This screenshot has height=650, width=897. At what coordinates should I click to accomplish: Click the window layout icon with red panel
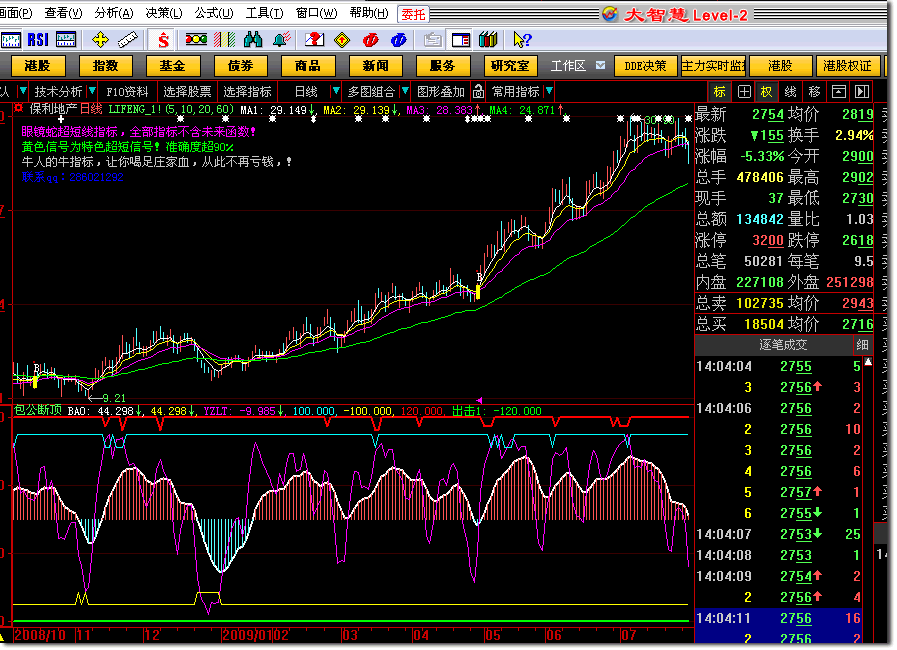point(461,39)
